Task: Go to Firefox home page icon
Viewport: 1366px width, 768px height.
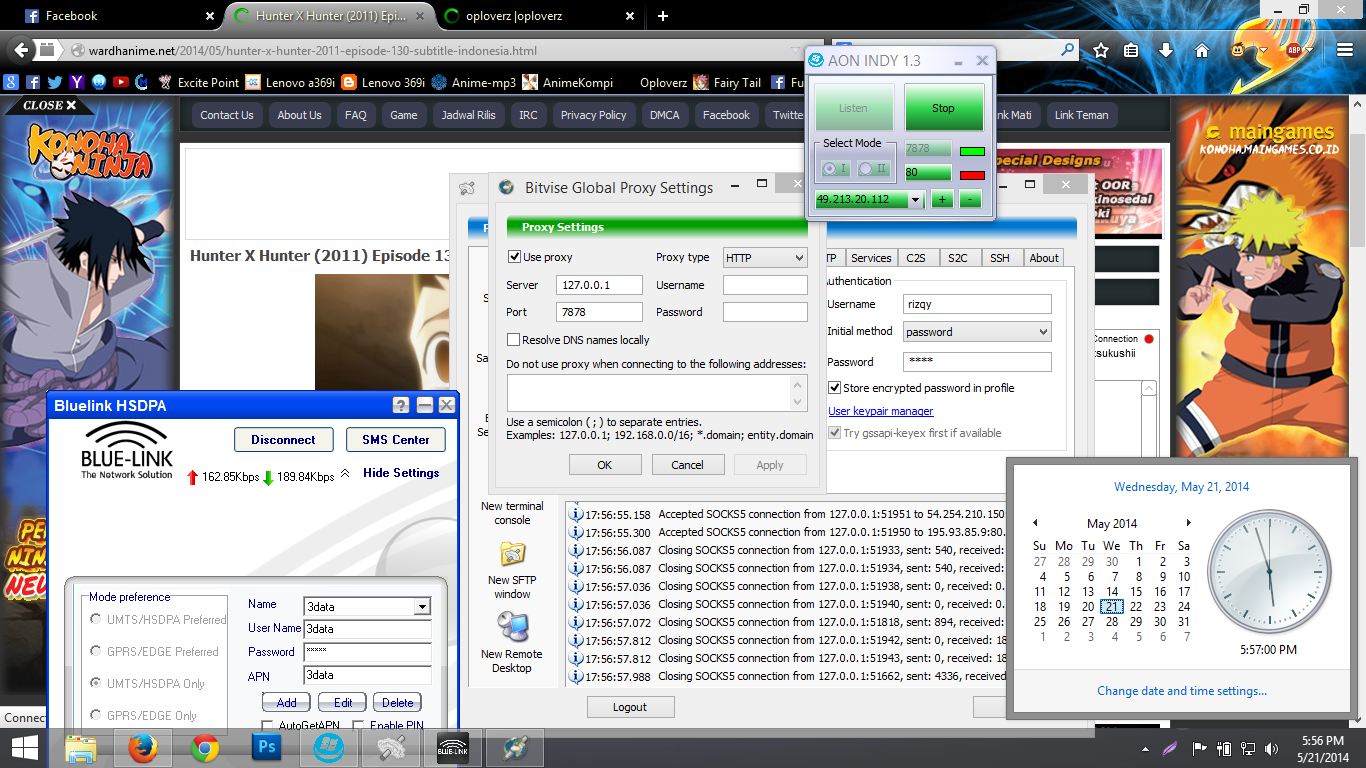Action: click(1202, 50)
